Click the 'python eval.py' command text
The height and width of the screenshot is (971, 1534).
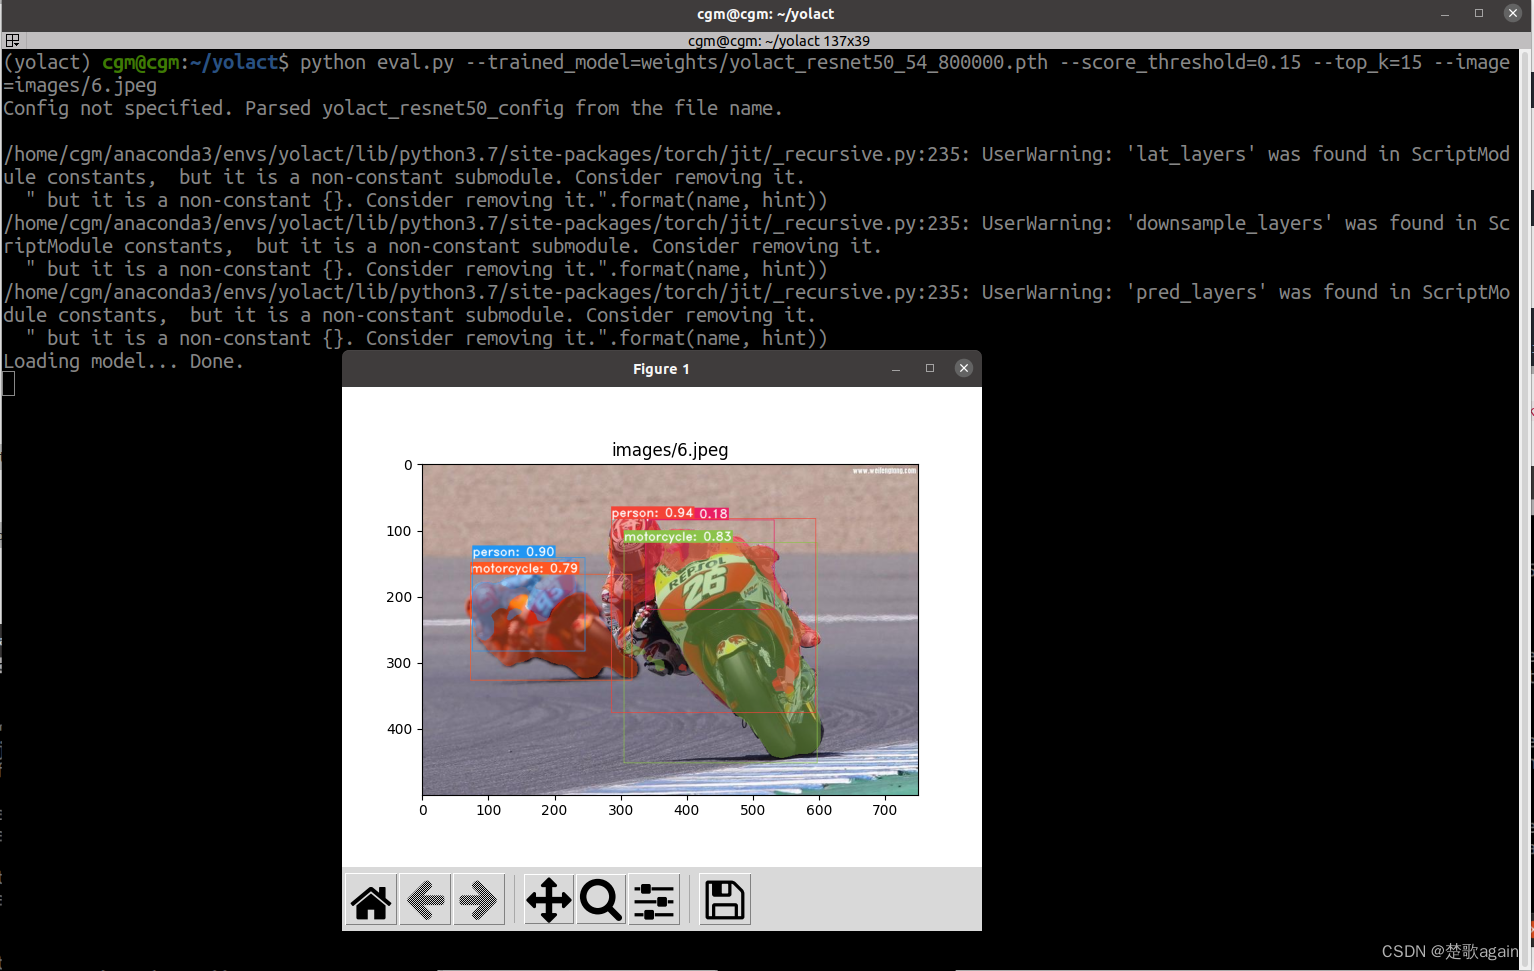pyautogui.click(x=377, y=62)
